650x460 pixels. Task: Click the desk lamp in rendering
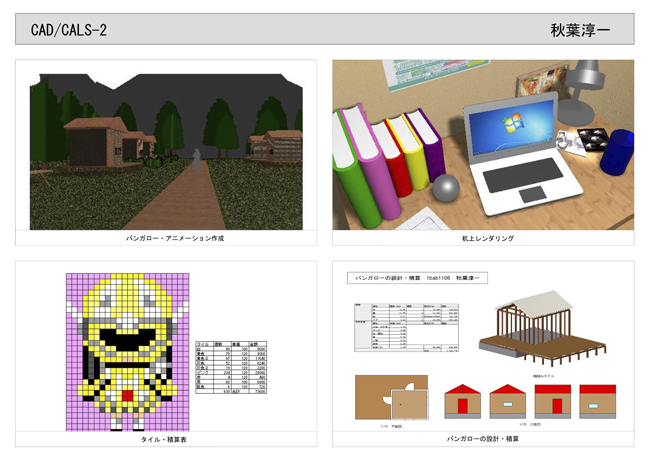click(582, 92)
